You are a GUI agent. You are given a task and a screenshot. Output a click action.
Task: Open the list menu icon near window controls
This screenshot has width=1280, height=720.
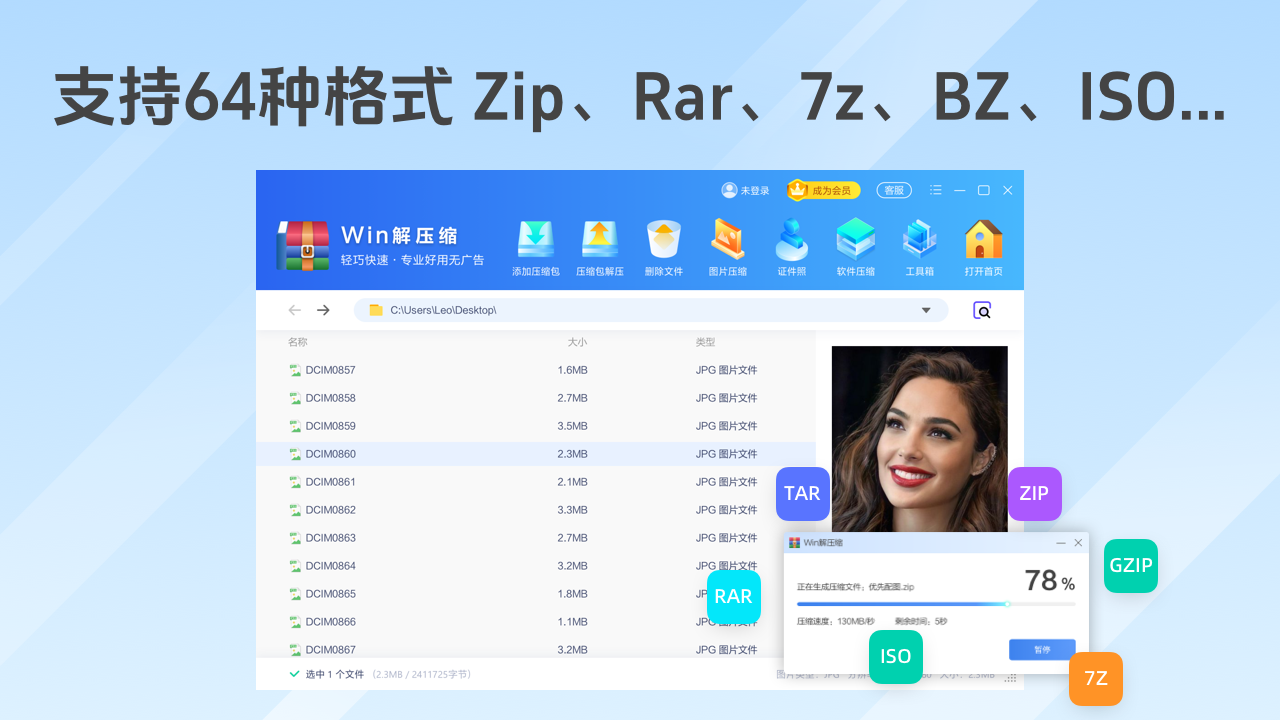tap(936, 190)
